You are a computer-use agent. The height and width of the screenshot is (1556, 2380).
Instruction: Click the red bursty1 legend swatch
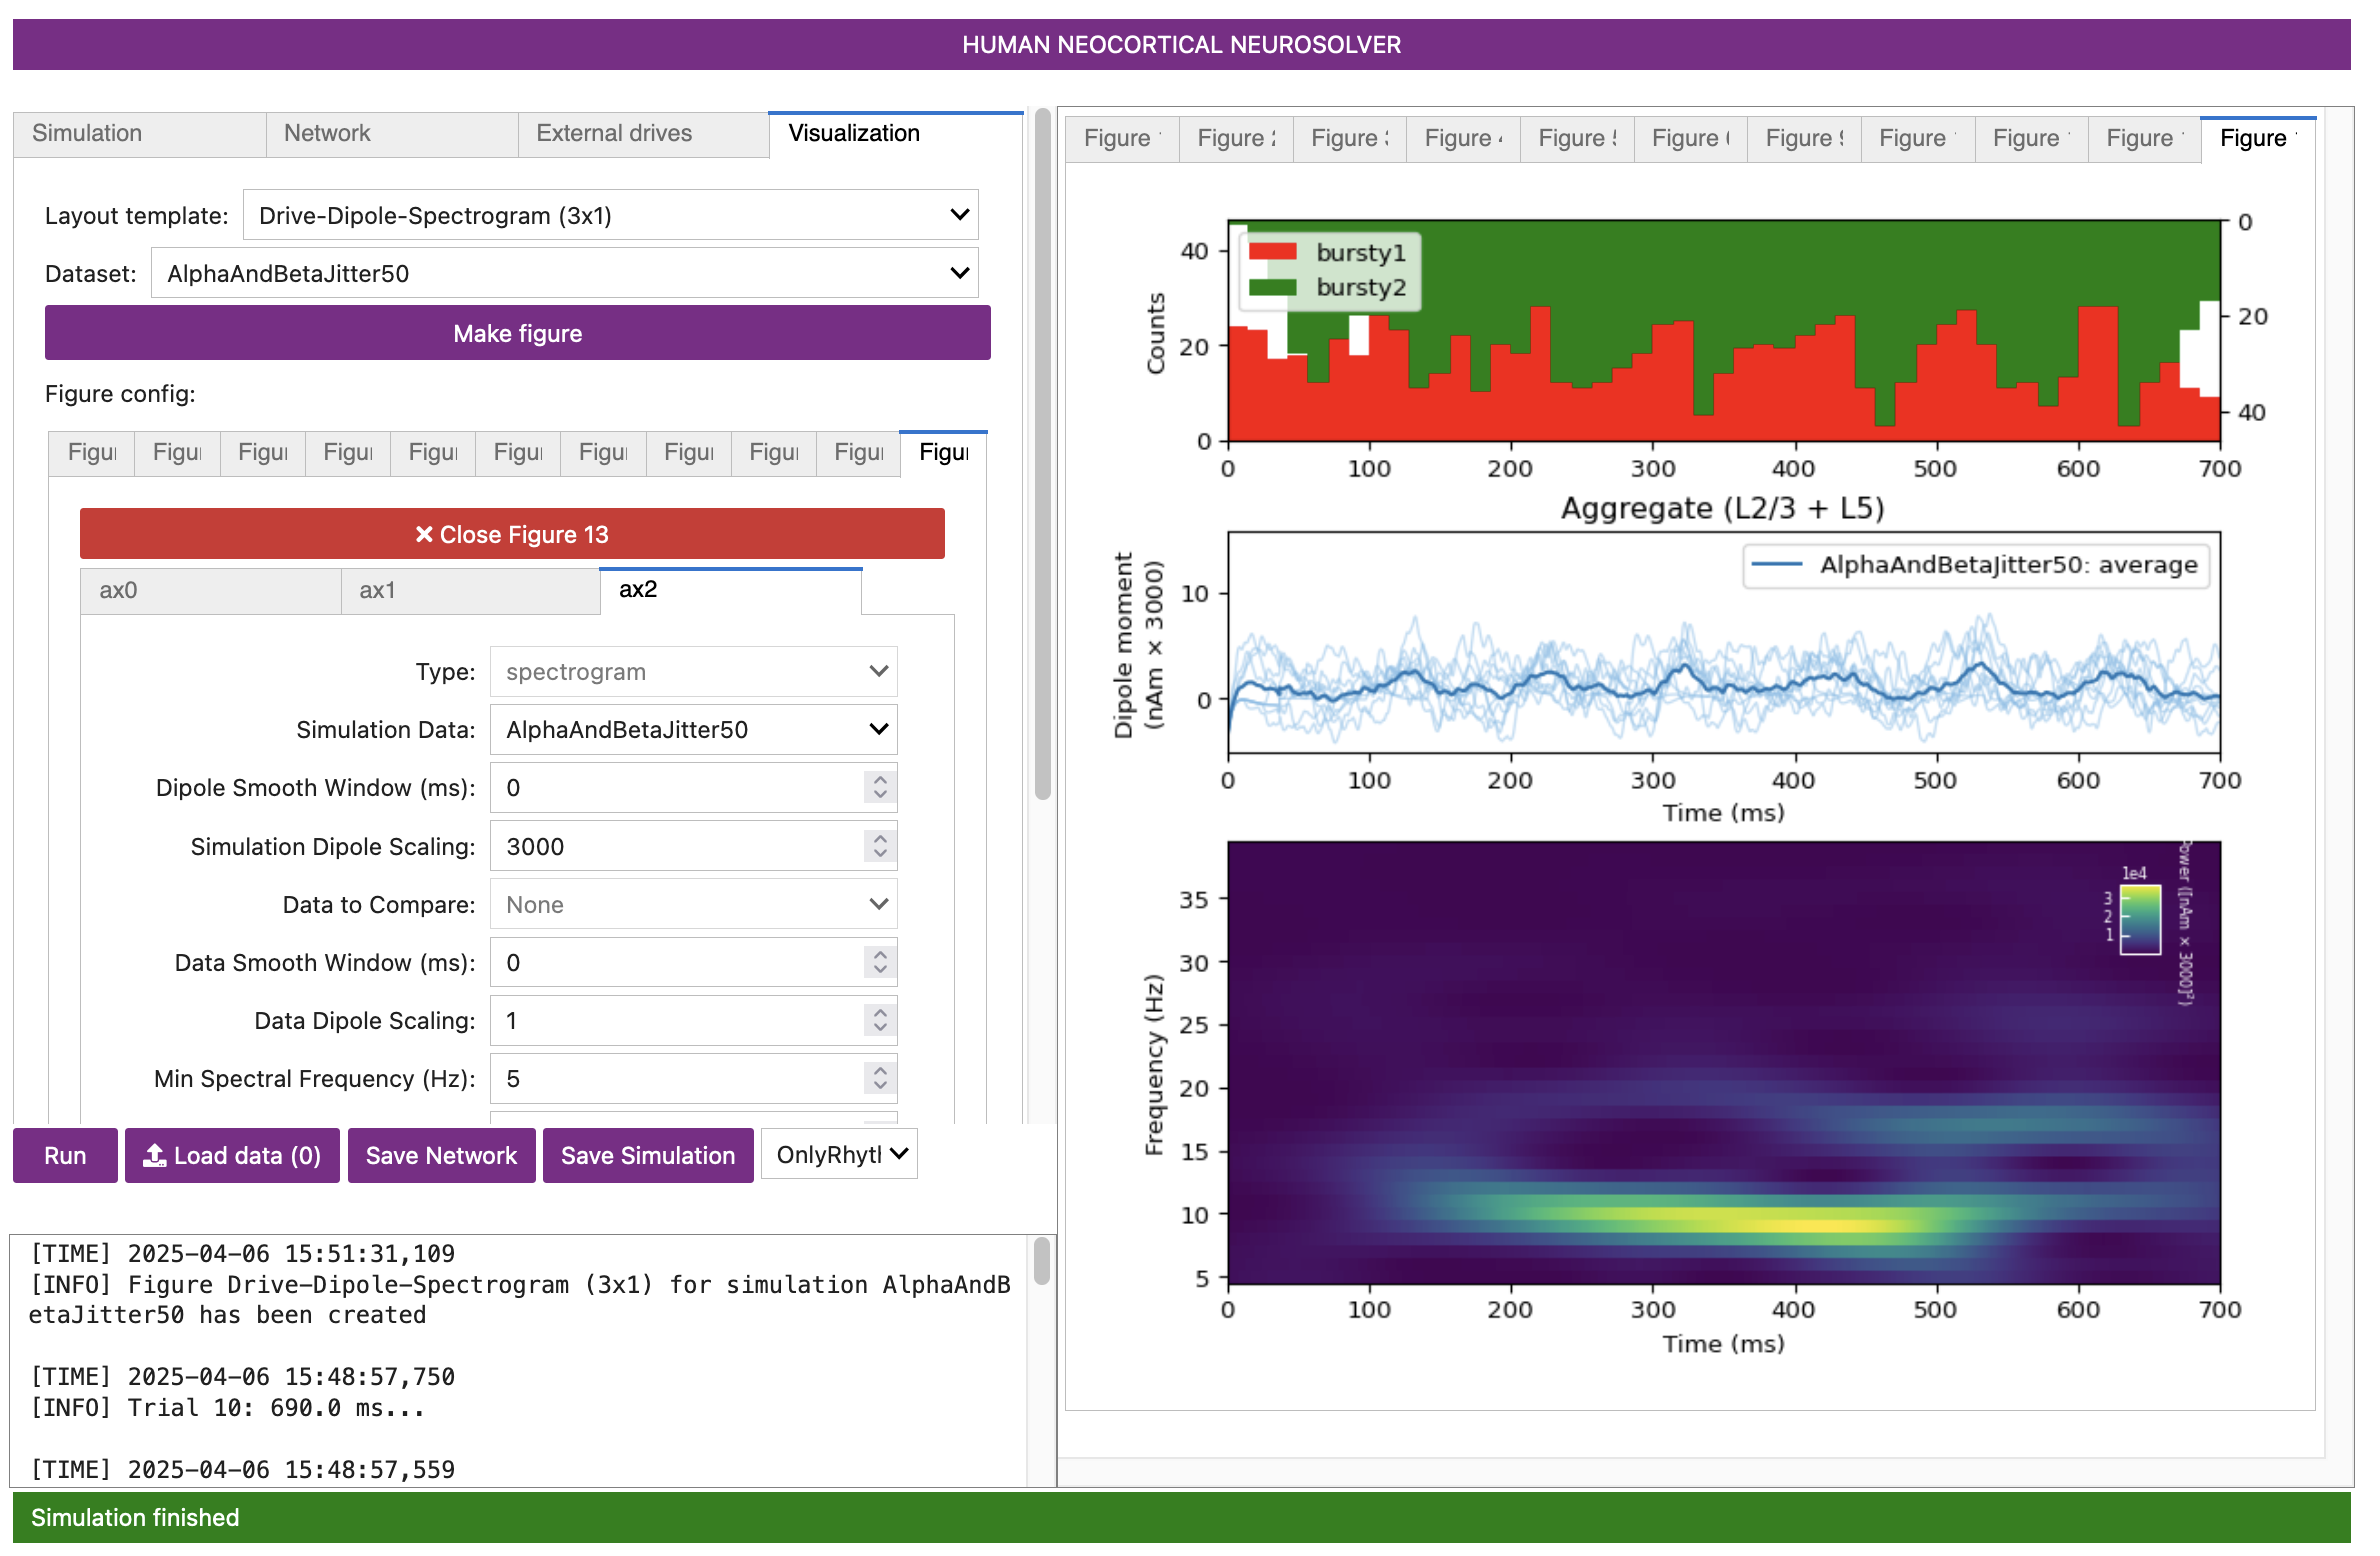pos(1272,252)
